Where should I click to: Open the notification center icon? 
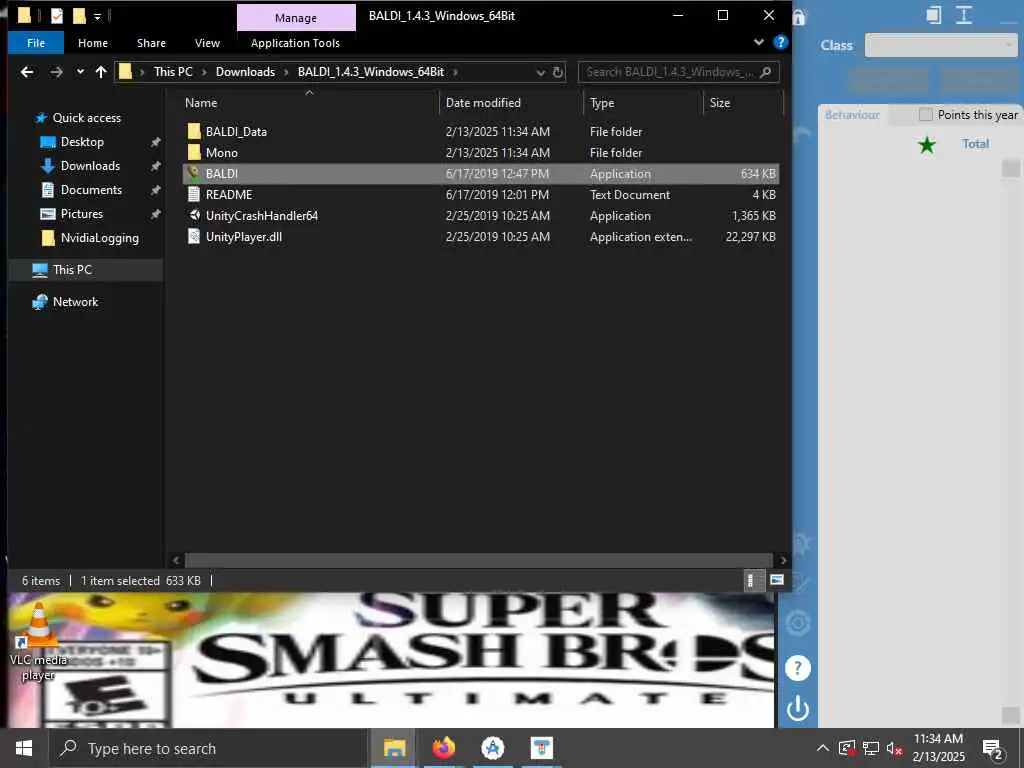pyautogui.click(x=993, y=749)
